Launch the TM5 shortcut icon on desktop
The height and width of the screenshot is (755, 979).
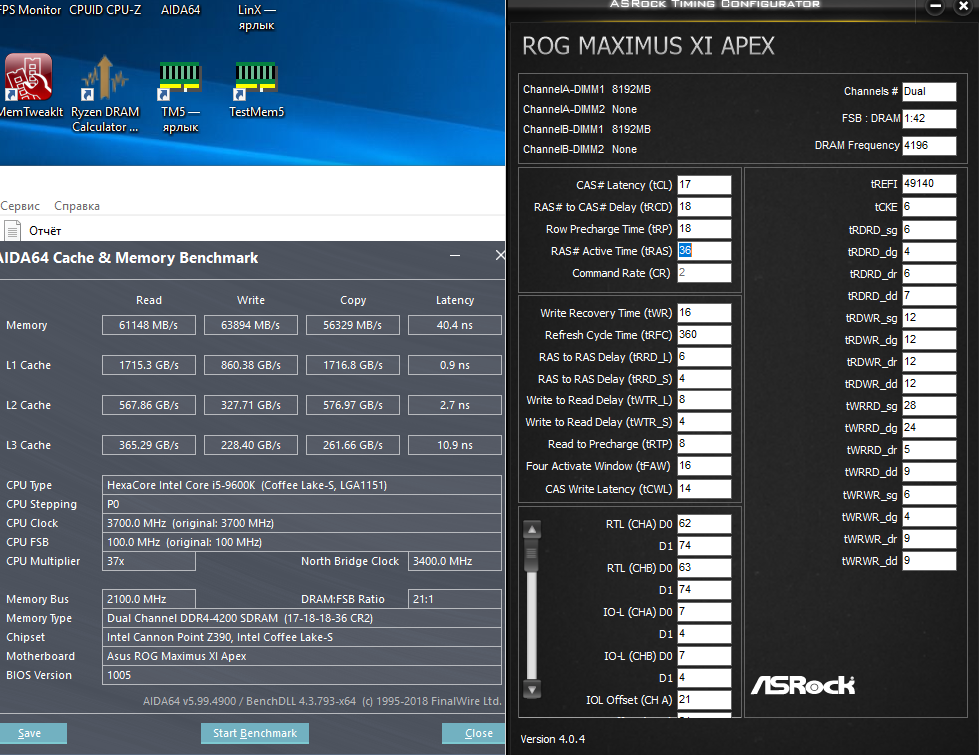pyautogui.click(x=180, y=80)
